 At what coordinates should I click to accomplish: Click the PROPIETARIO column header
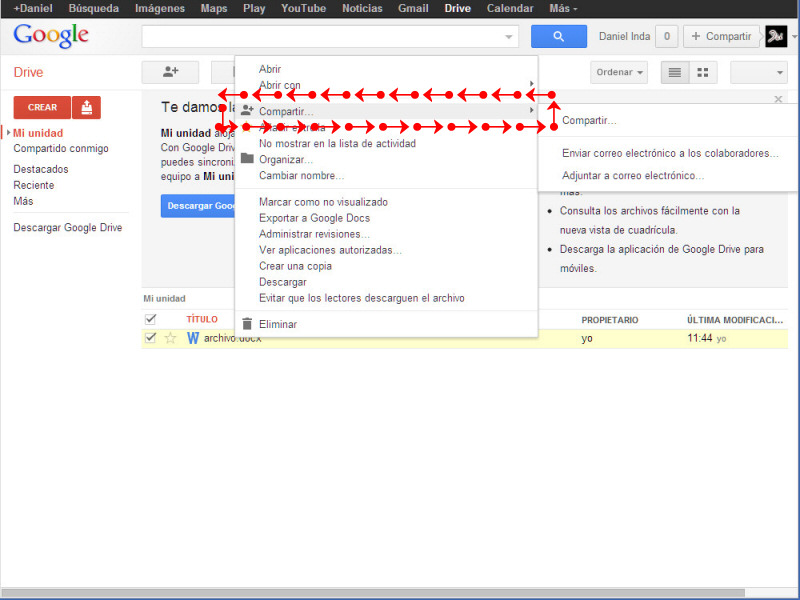click(x=610, y=320)
